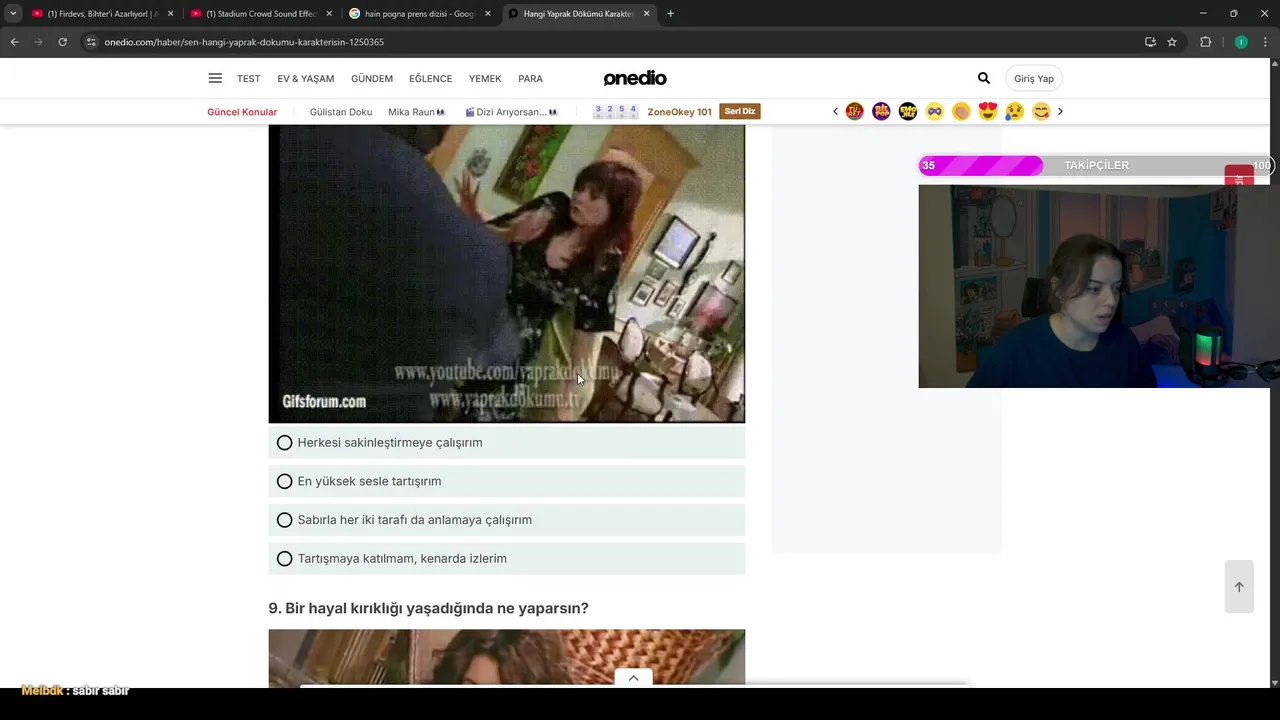Open the Gülistan Doku topic link

341,112
